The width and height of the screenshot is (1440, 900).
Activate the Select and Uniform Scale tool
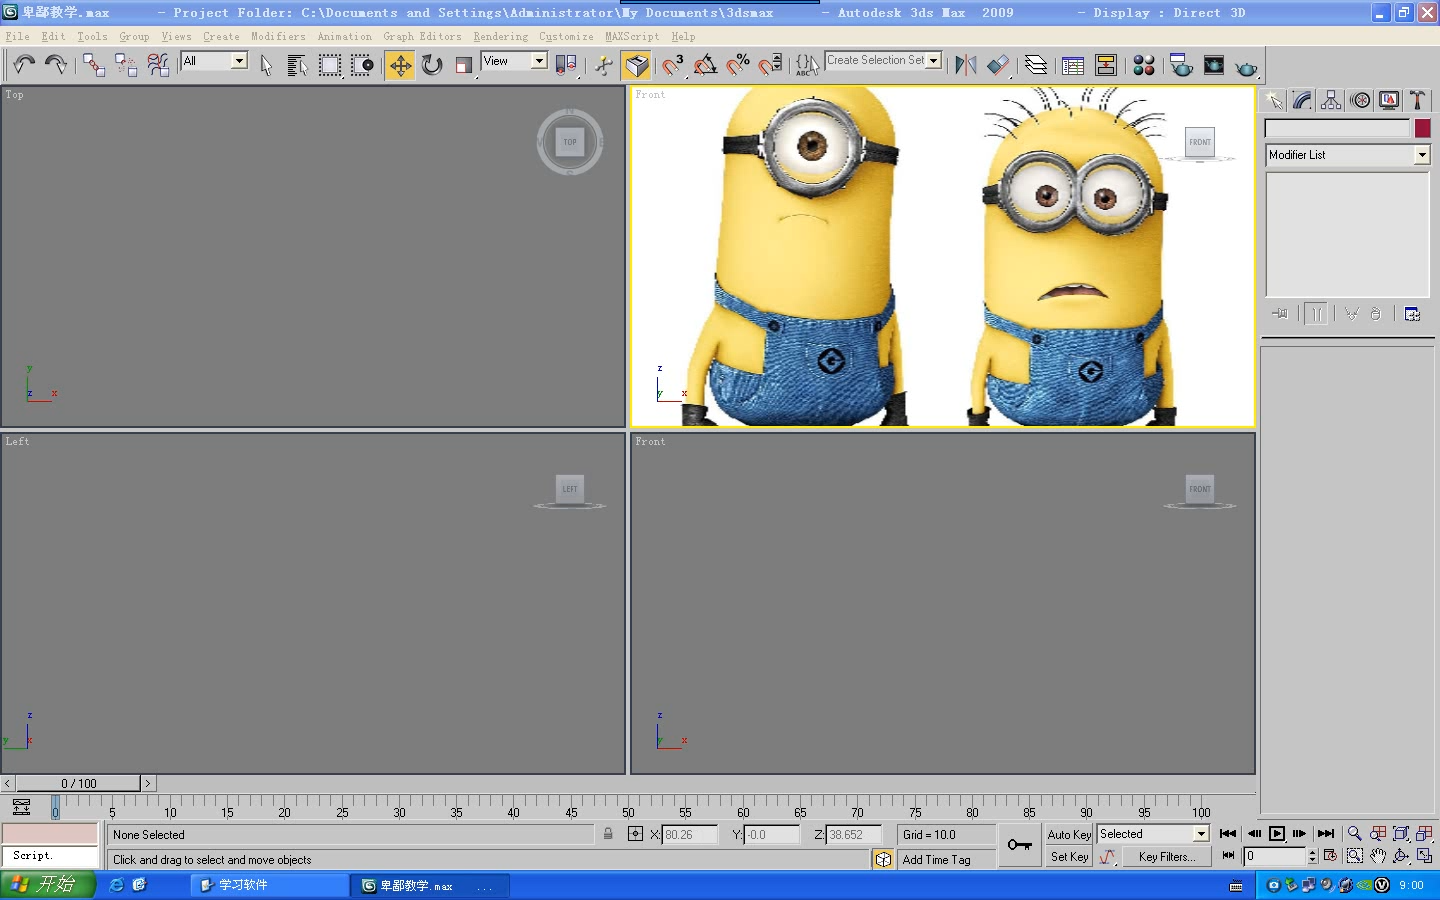click(464, 65)
